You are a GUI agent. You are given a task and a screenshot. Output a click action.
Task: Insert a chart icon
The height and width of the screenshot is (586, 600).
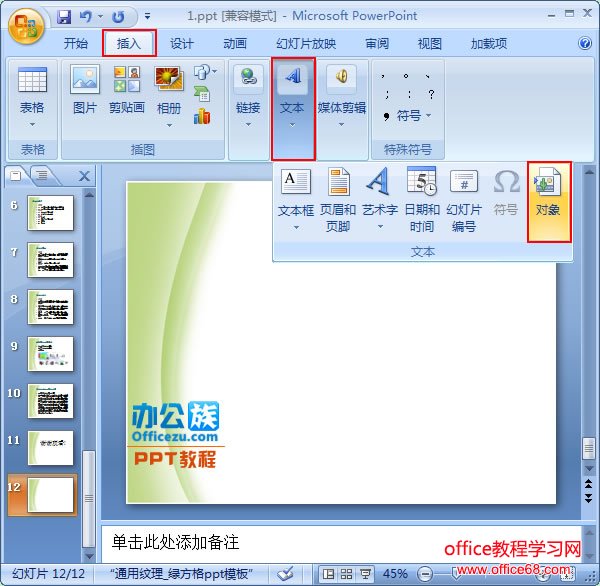tap(202, 116)
